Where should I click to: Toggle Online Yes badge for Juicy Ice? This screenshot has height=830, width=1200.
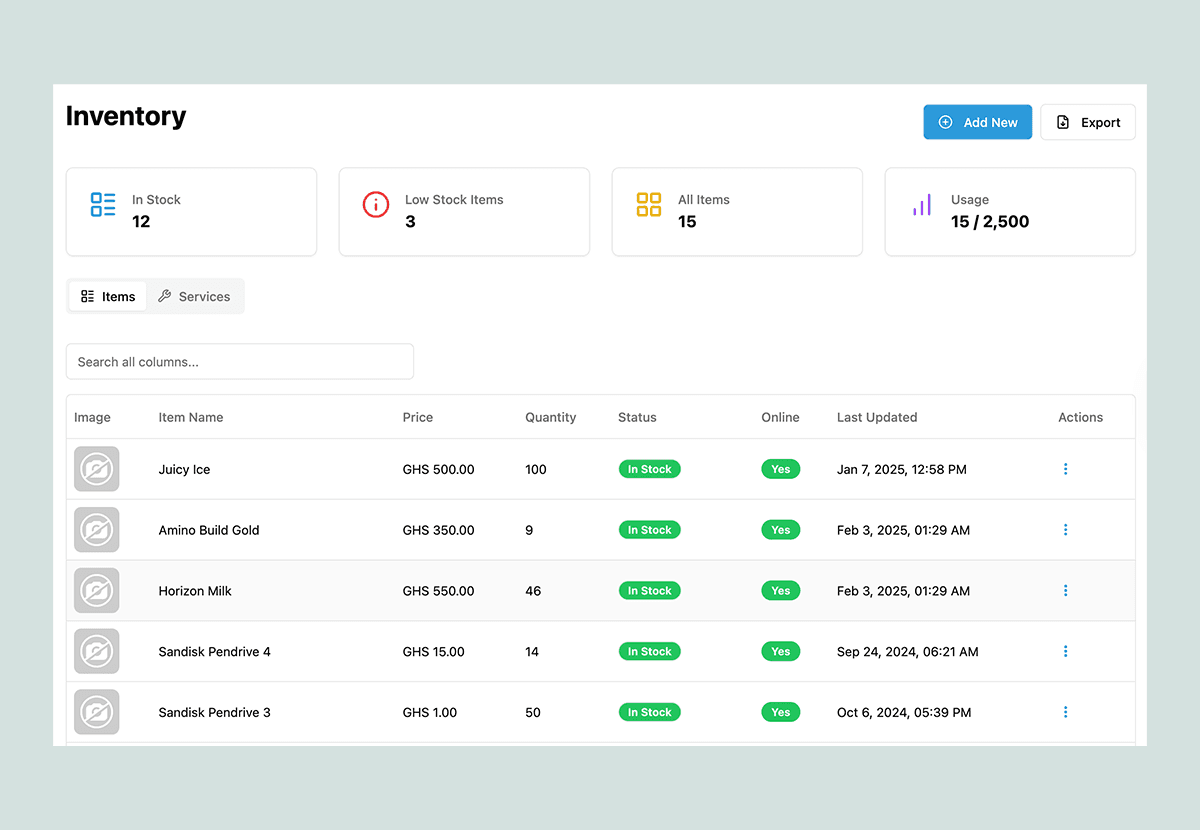click(x=780, y=469)
